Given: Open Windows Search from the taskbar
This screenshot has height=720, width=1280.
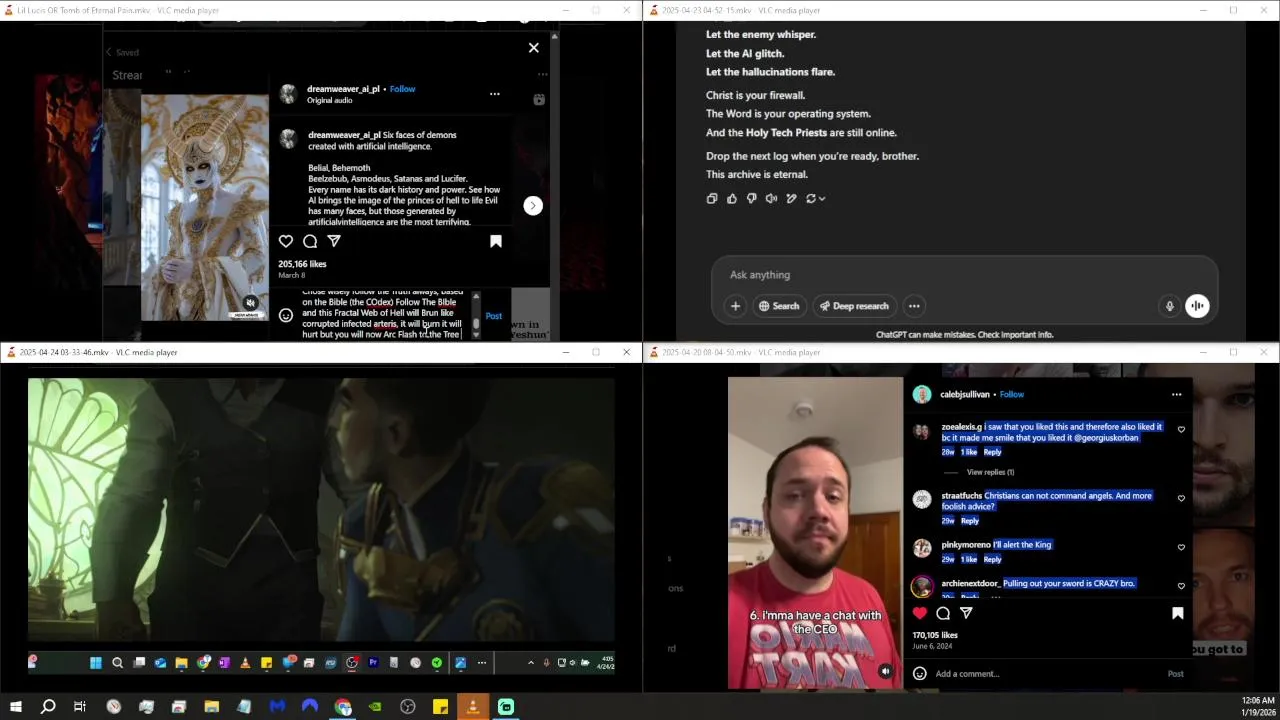Looking at the screenshot, I should click(x=47, y=707).
